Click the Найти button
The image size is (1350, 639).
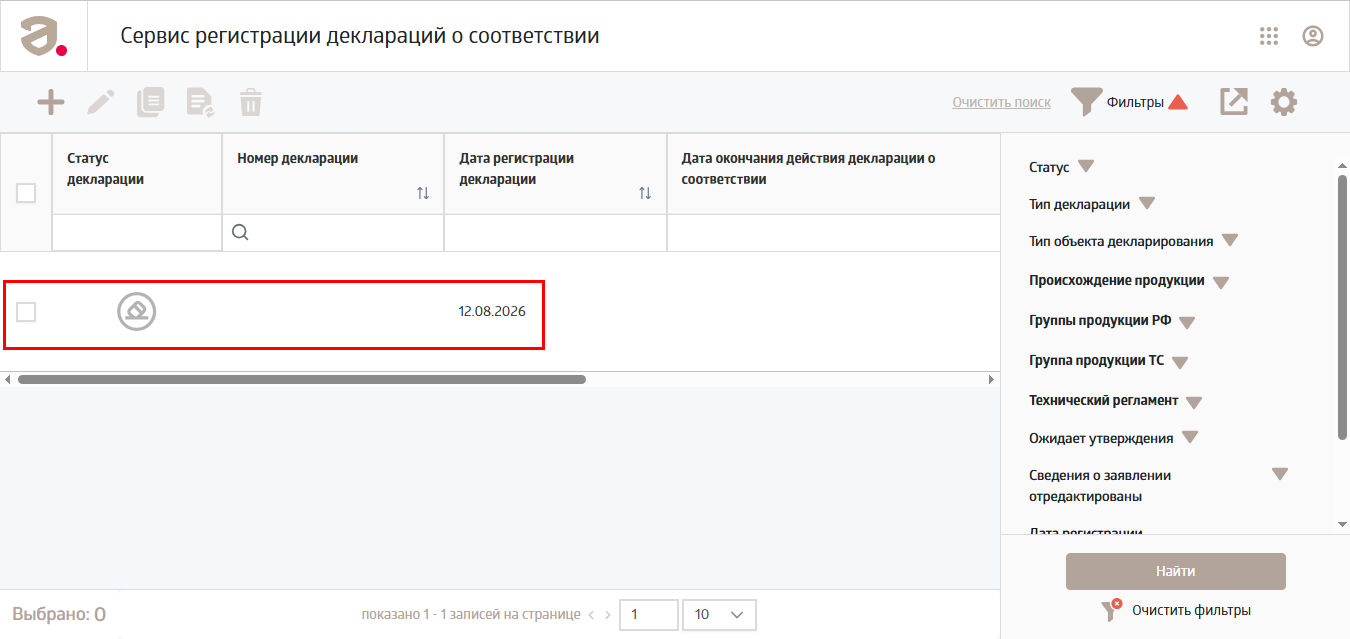pyautogui.click(x=1176, y=572)
